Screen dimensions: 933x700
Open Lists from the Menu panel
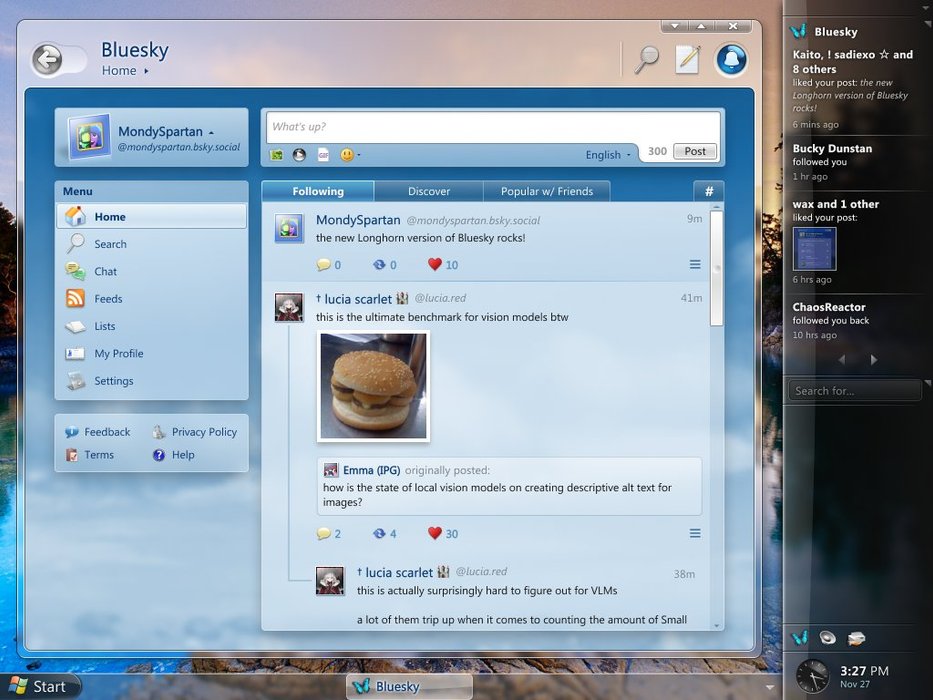coord(152,326)
